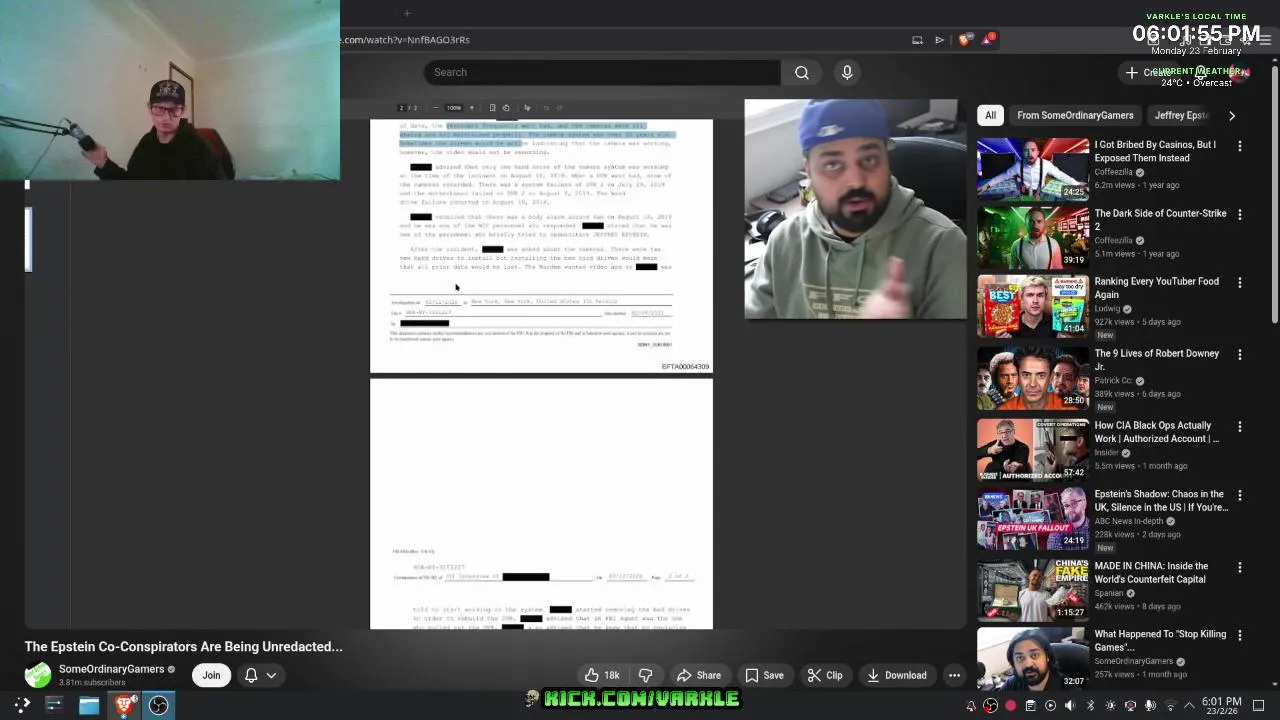The image size is (1280, 720).
Task: Open 'Ranking Every YouTuber Food Again' thumbnail
Action: [1033, 306]
